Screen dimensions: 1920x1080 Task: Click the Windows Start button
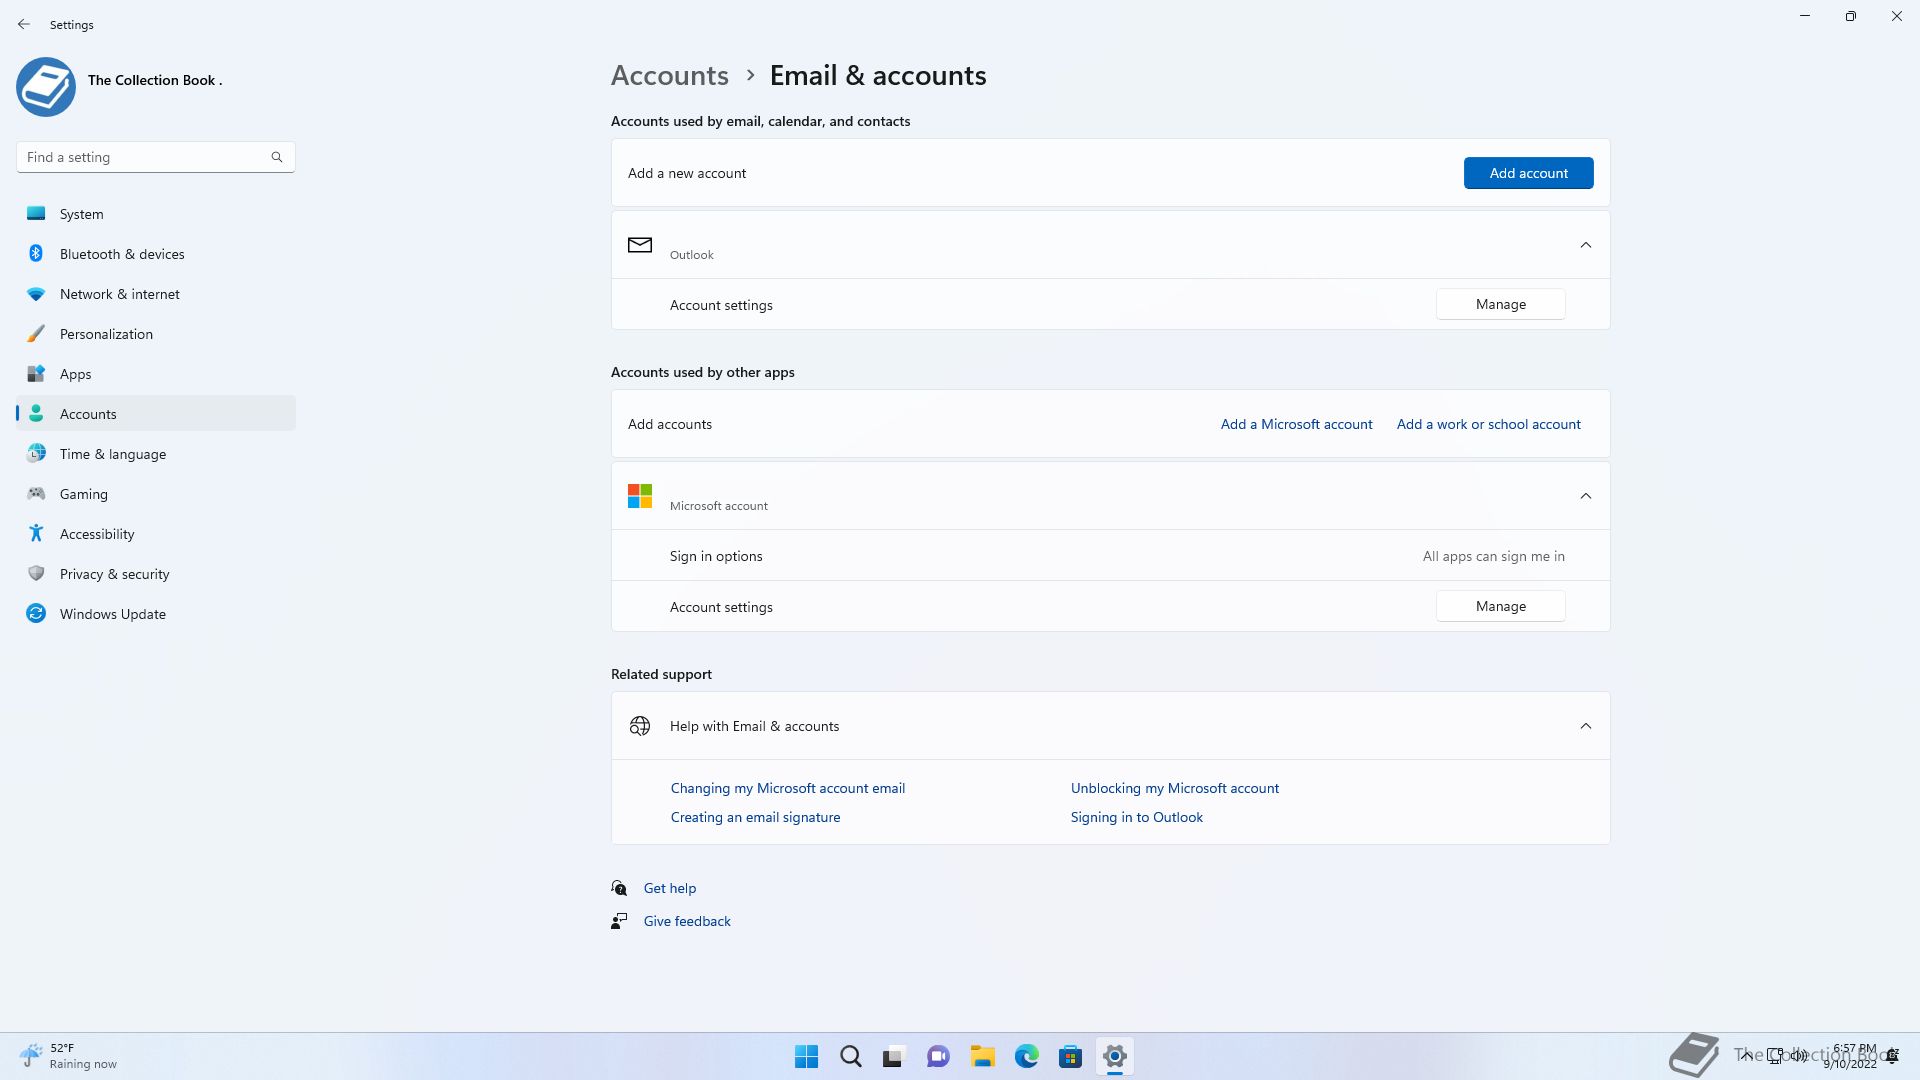point(806,1056)
